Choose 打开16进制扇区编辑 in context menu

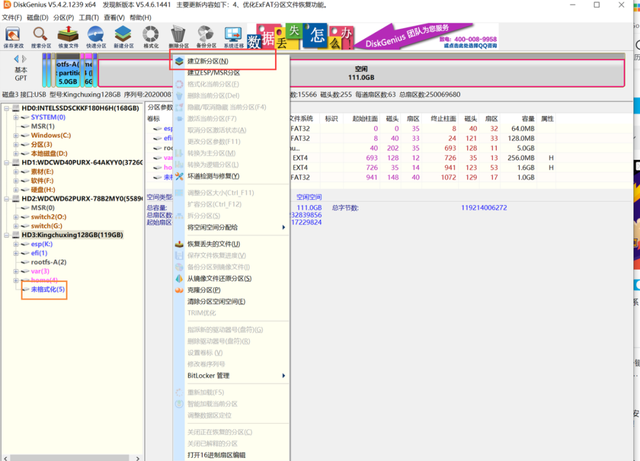point(231,455)
